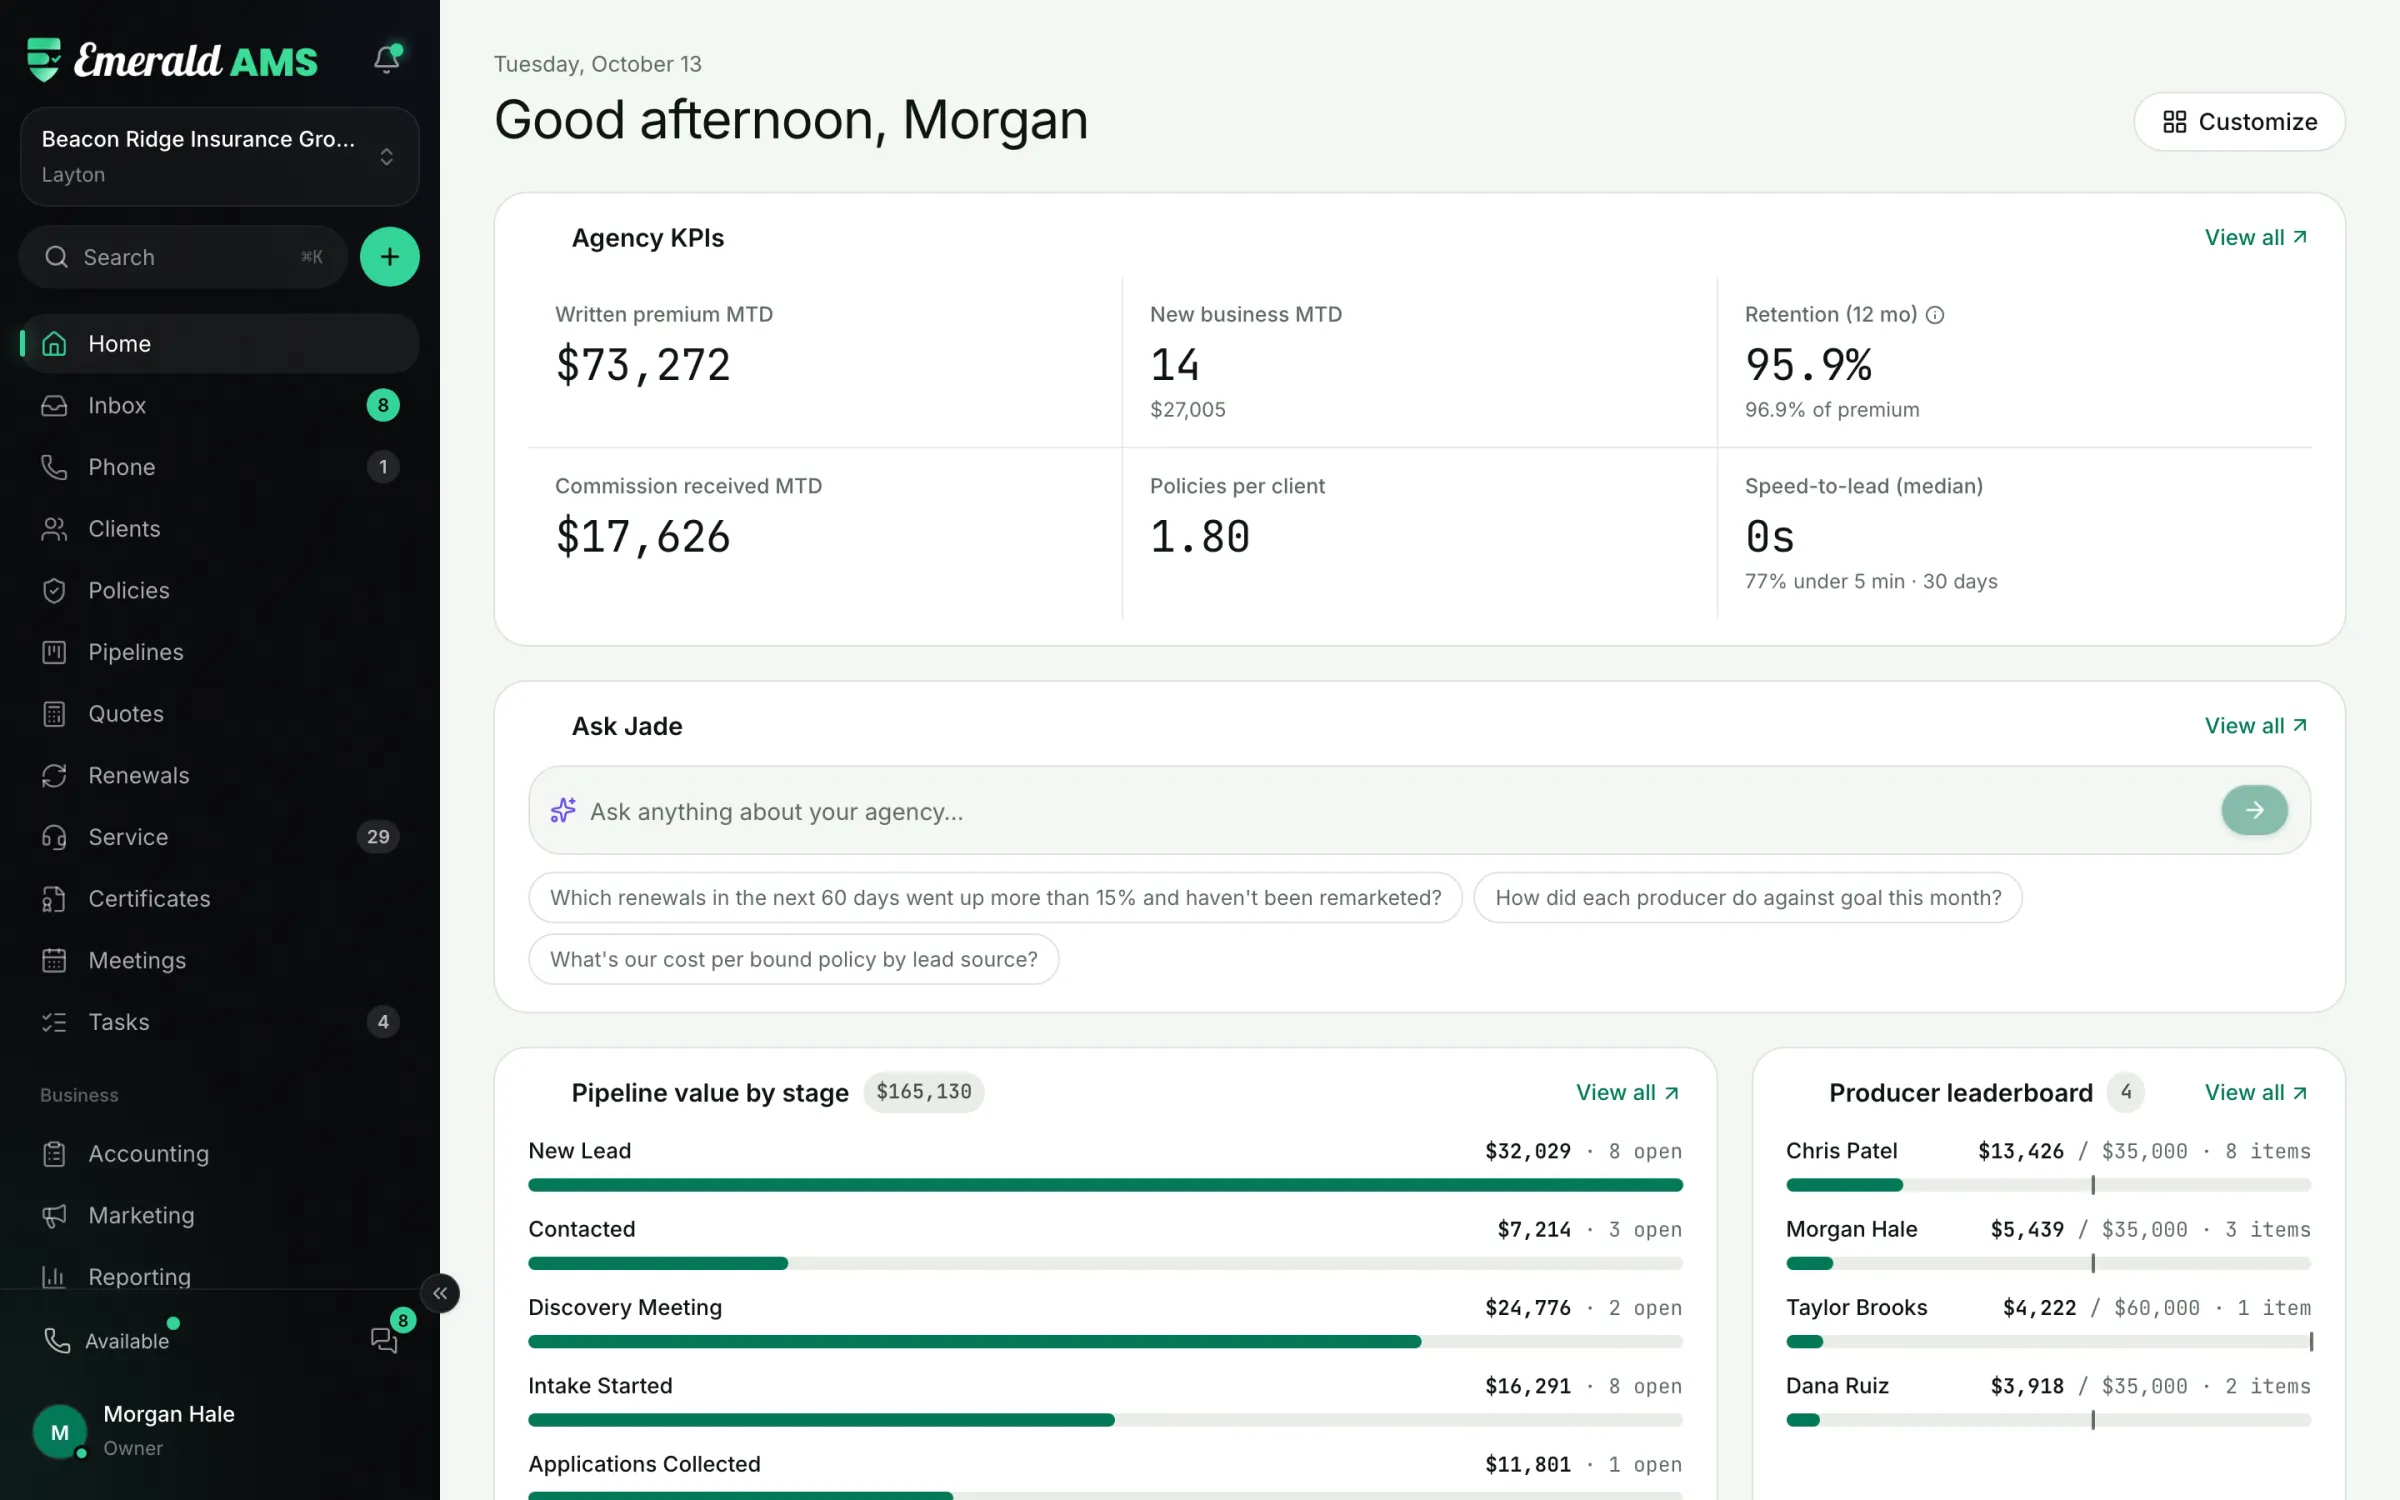The image size is (2400, 1500).
Task: Select the renewals over 15% suggestion chip
Action: click(x=995, y=898)
